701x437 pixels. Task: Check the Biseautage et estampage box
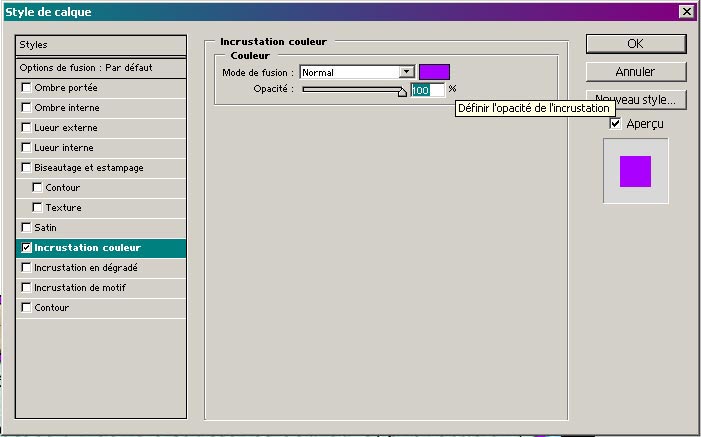coord(26,168)
